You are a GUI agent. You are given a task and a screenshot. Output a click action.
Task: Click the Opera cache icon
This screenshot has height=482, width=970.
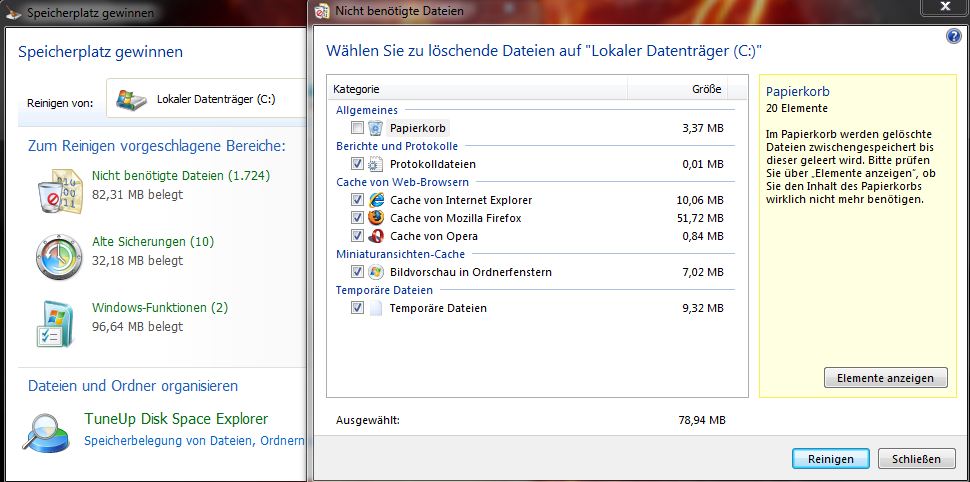click(376, 236)
